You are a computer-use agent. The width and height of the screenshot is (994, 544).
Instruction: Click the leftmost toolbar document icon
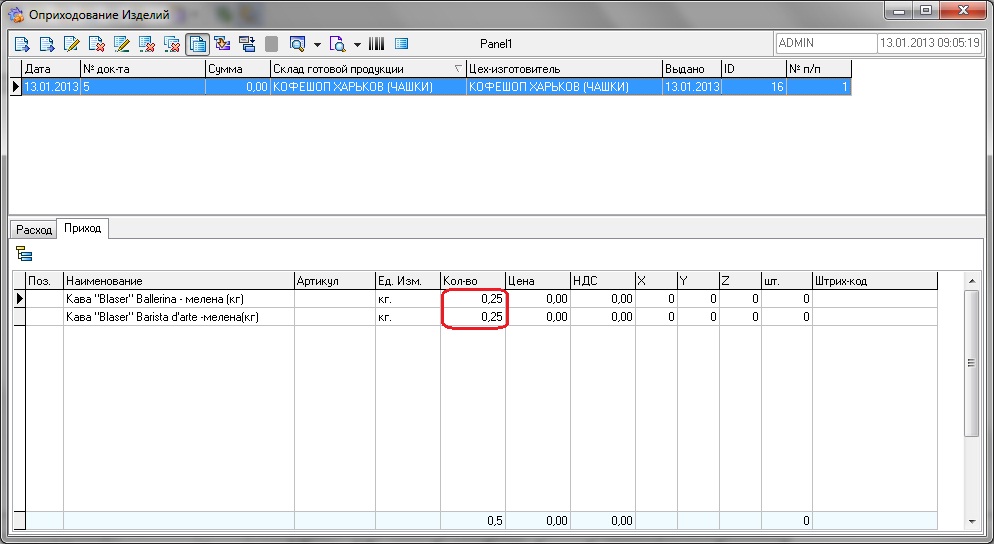pyautogui.click(x=22, y=44)
